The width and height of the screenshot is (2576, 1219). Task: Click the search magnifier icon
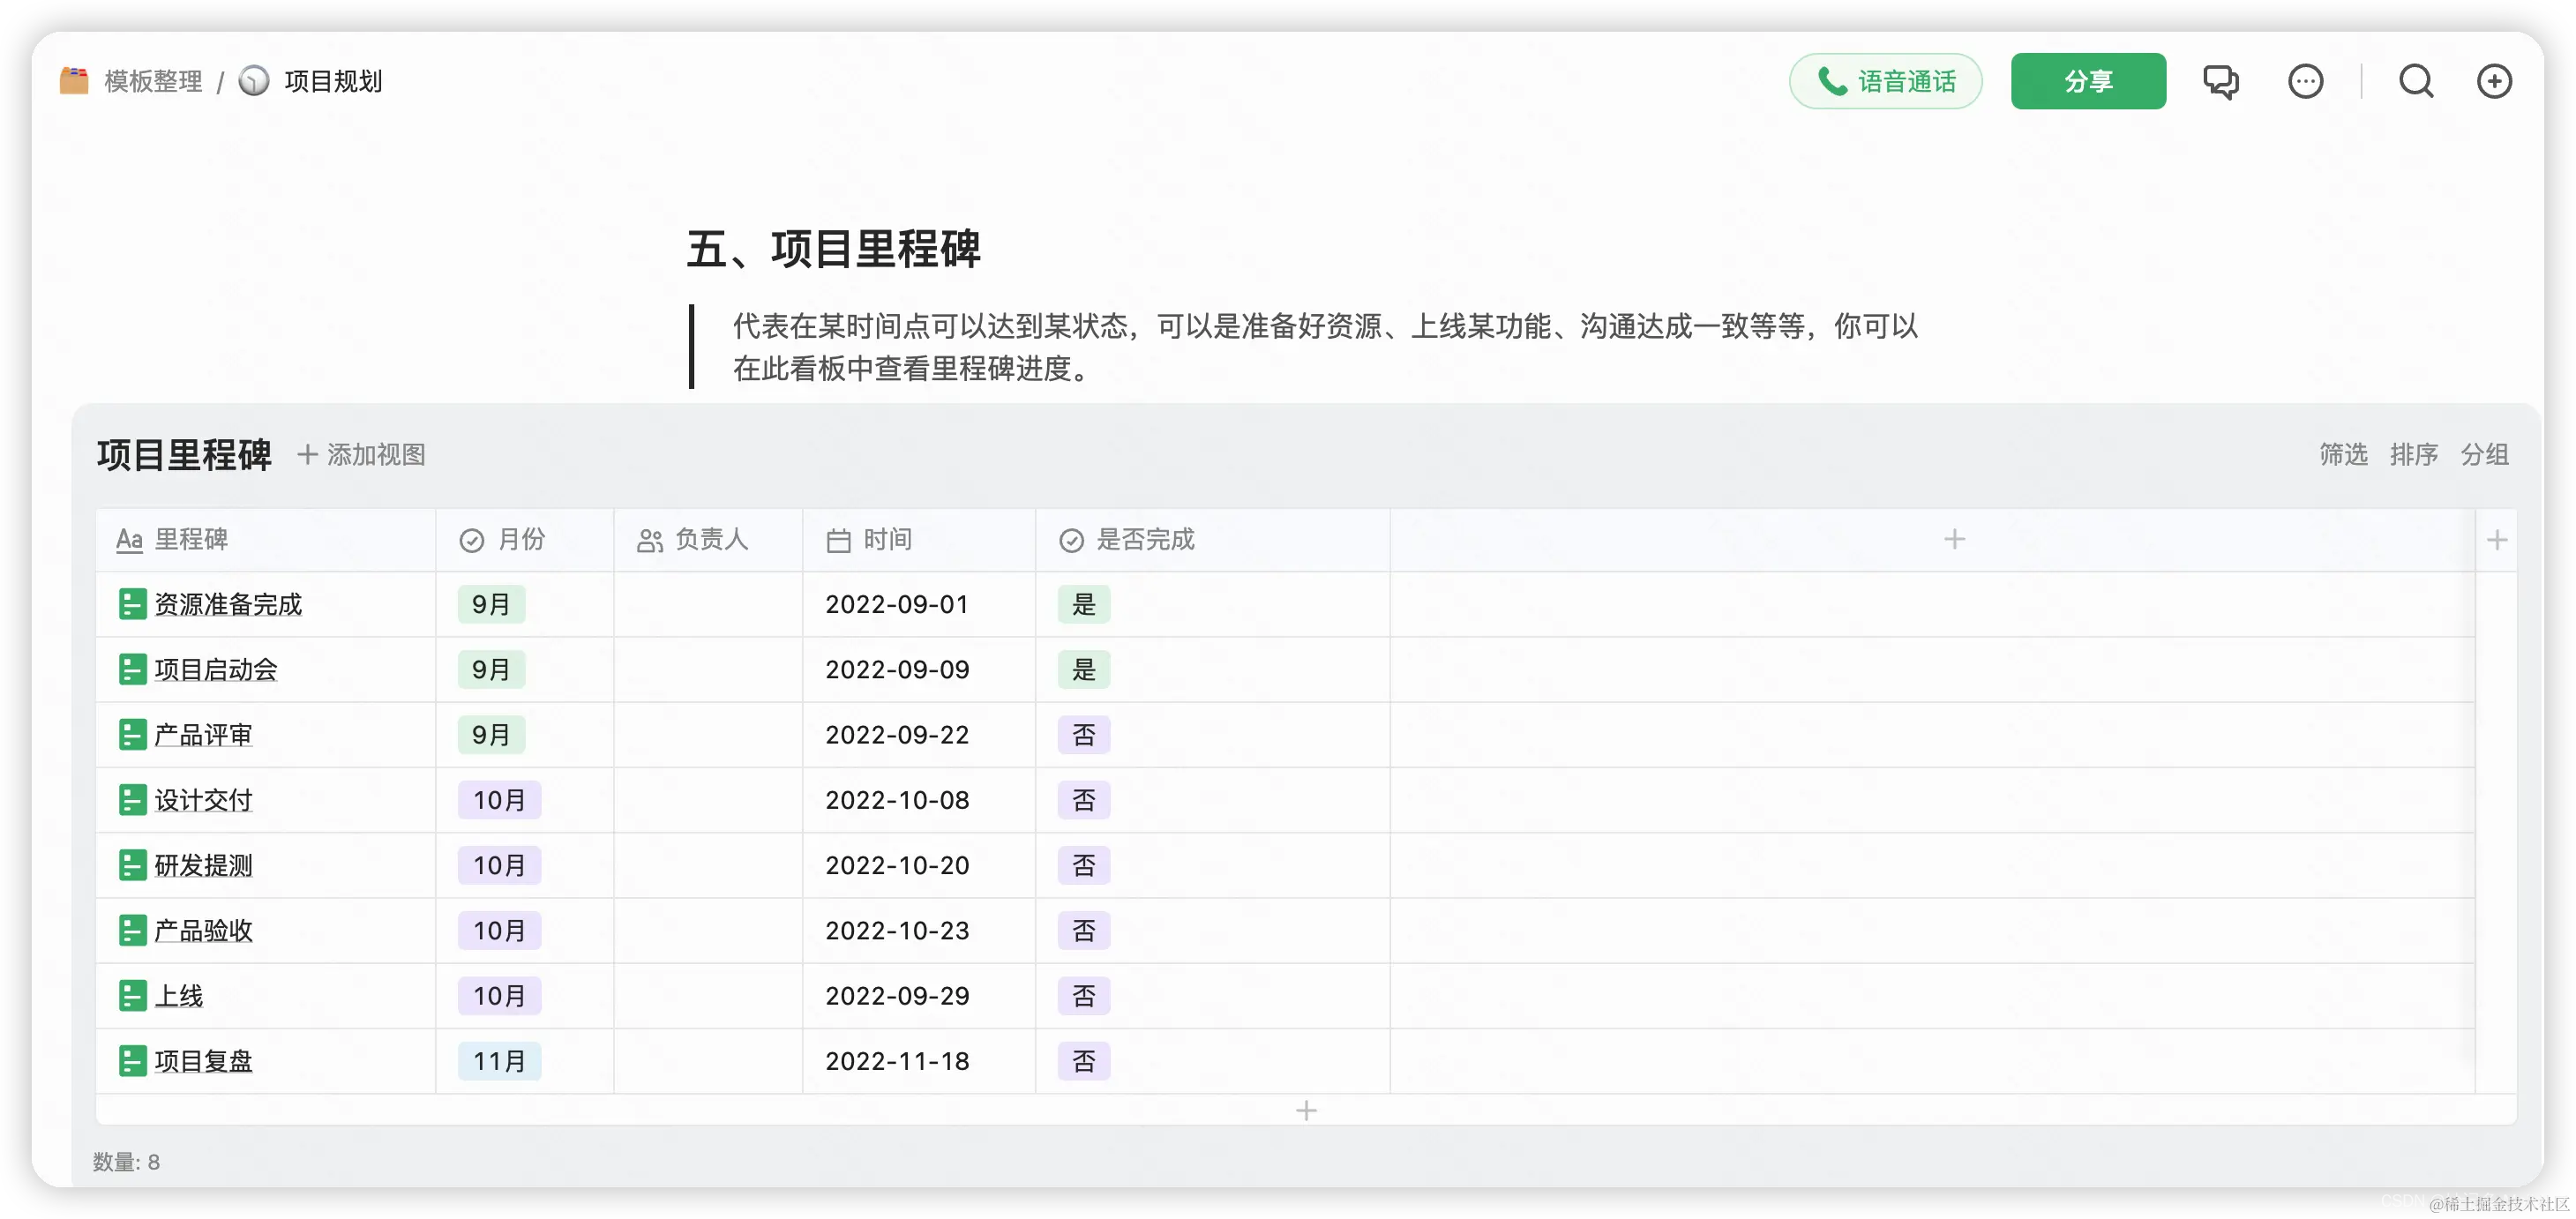pyautogui.click(x=2416, y=81)
